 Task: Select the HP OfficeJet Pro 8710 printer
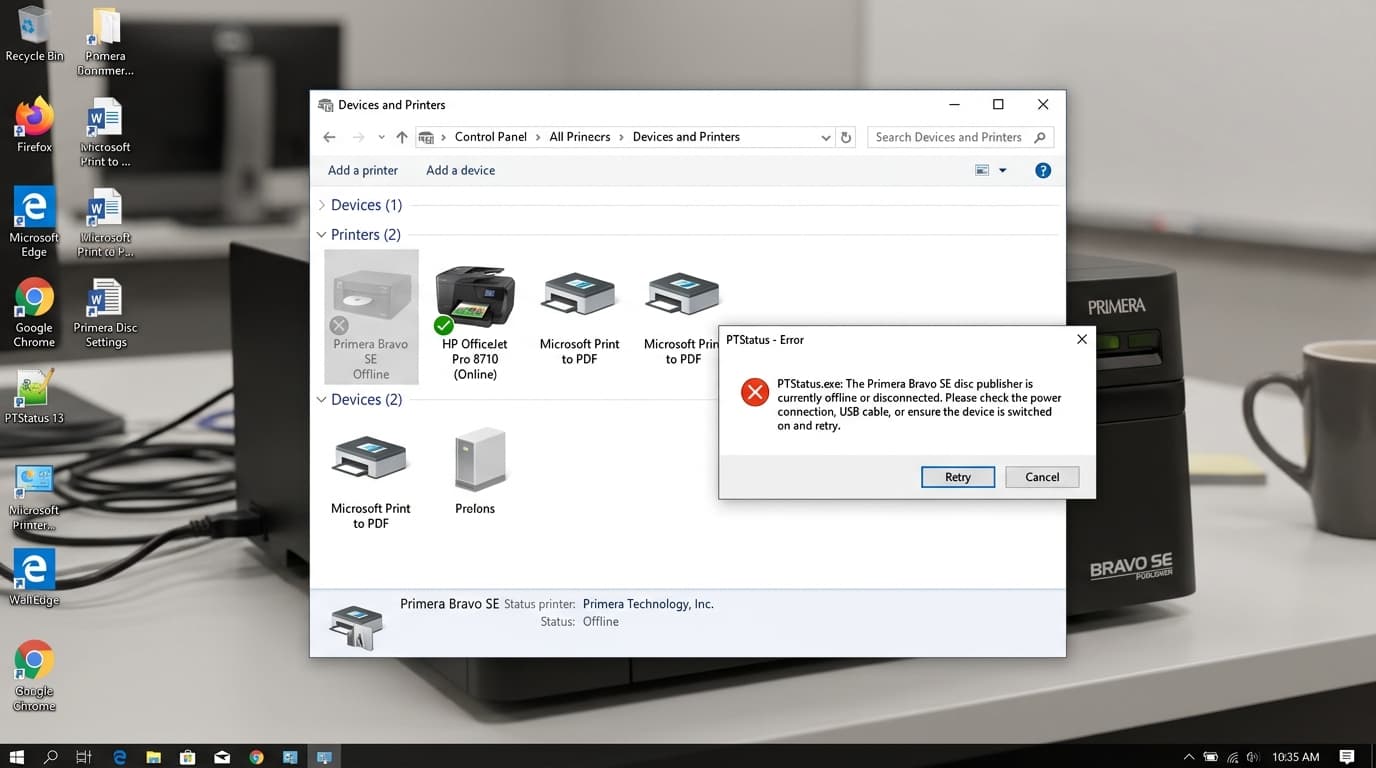[x=475, y=323]
